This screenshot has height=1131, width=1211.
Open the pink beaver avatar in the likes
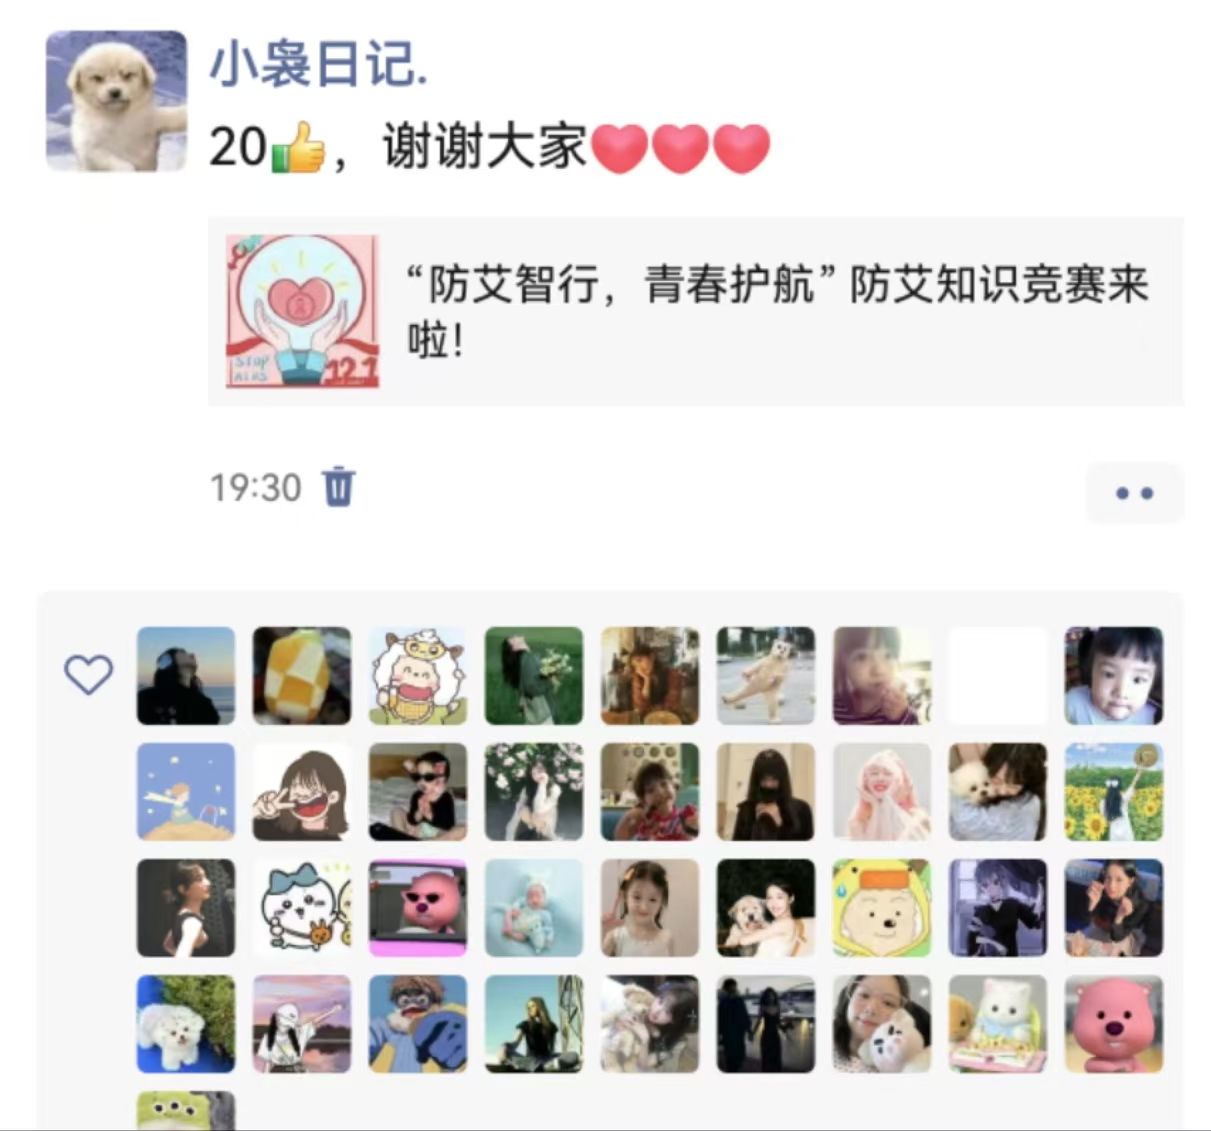click(1114, 1024)
